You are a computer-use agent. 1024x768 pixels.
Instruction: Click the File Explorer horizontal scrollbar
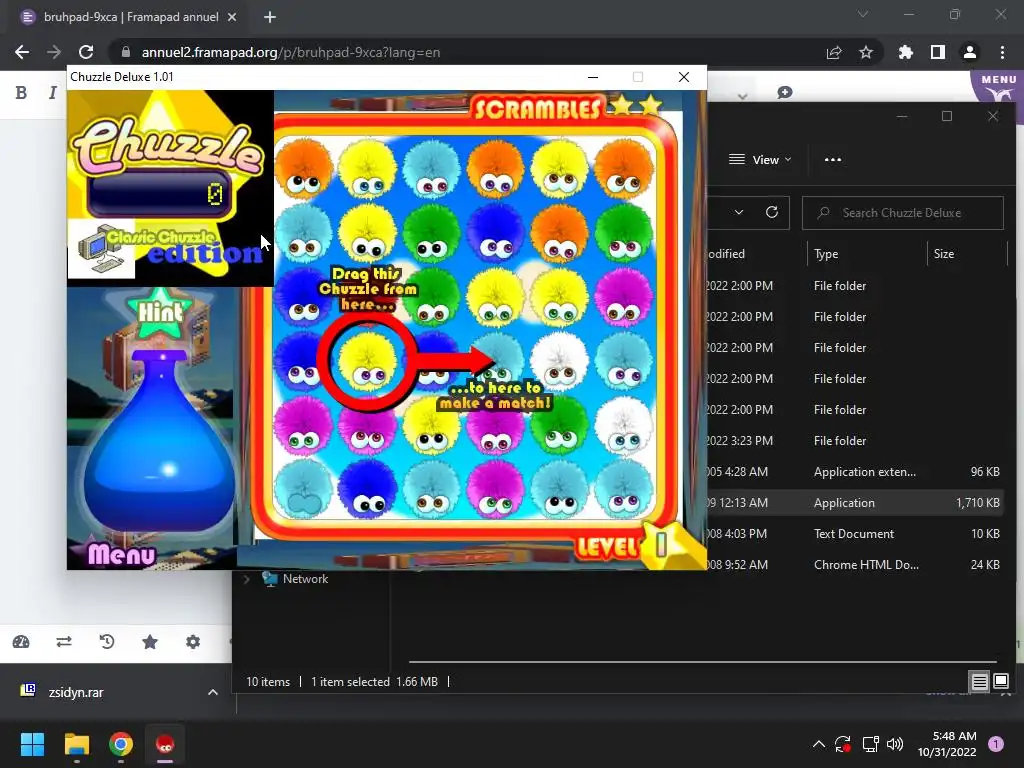click(x=703, y=662)
